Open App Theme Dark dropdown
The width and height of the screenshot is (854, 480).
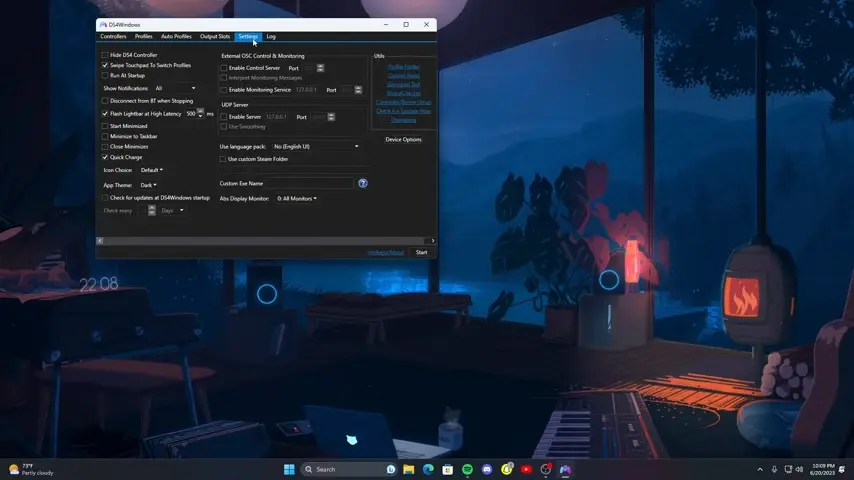(x=148, y=185)
